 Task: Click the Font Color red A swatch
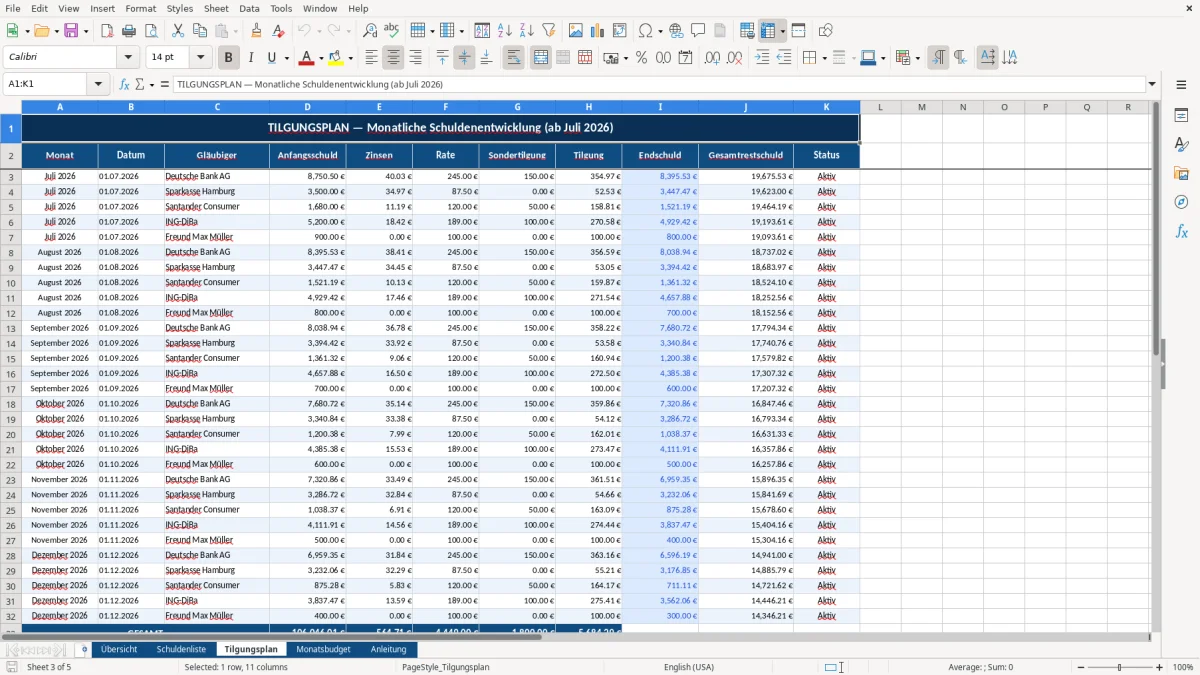click(307, 58)
